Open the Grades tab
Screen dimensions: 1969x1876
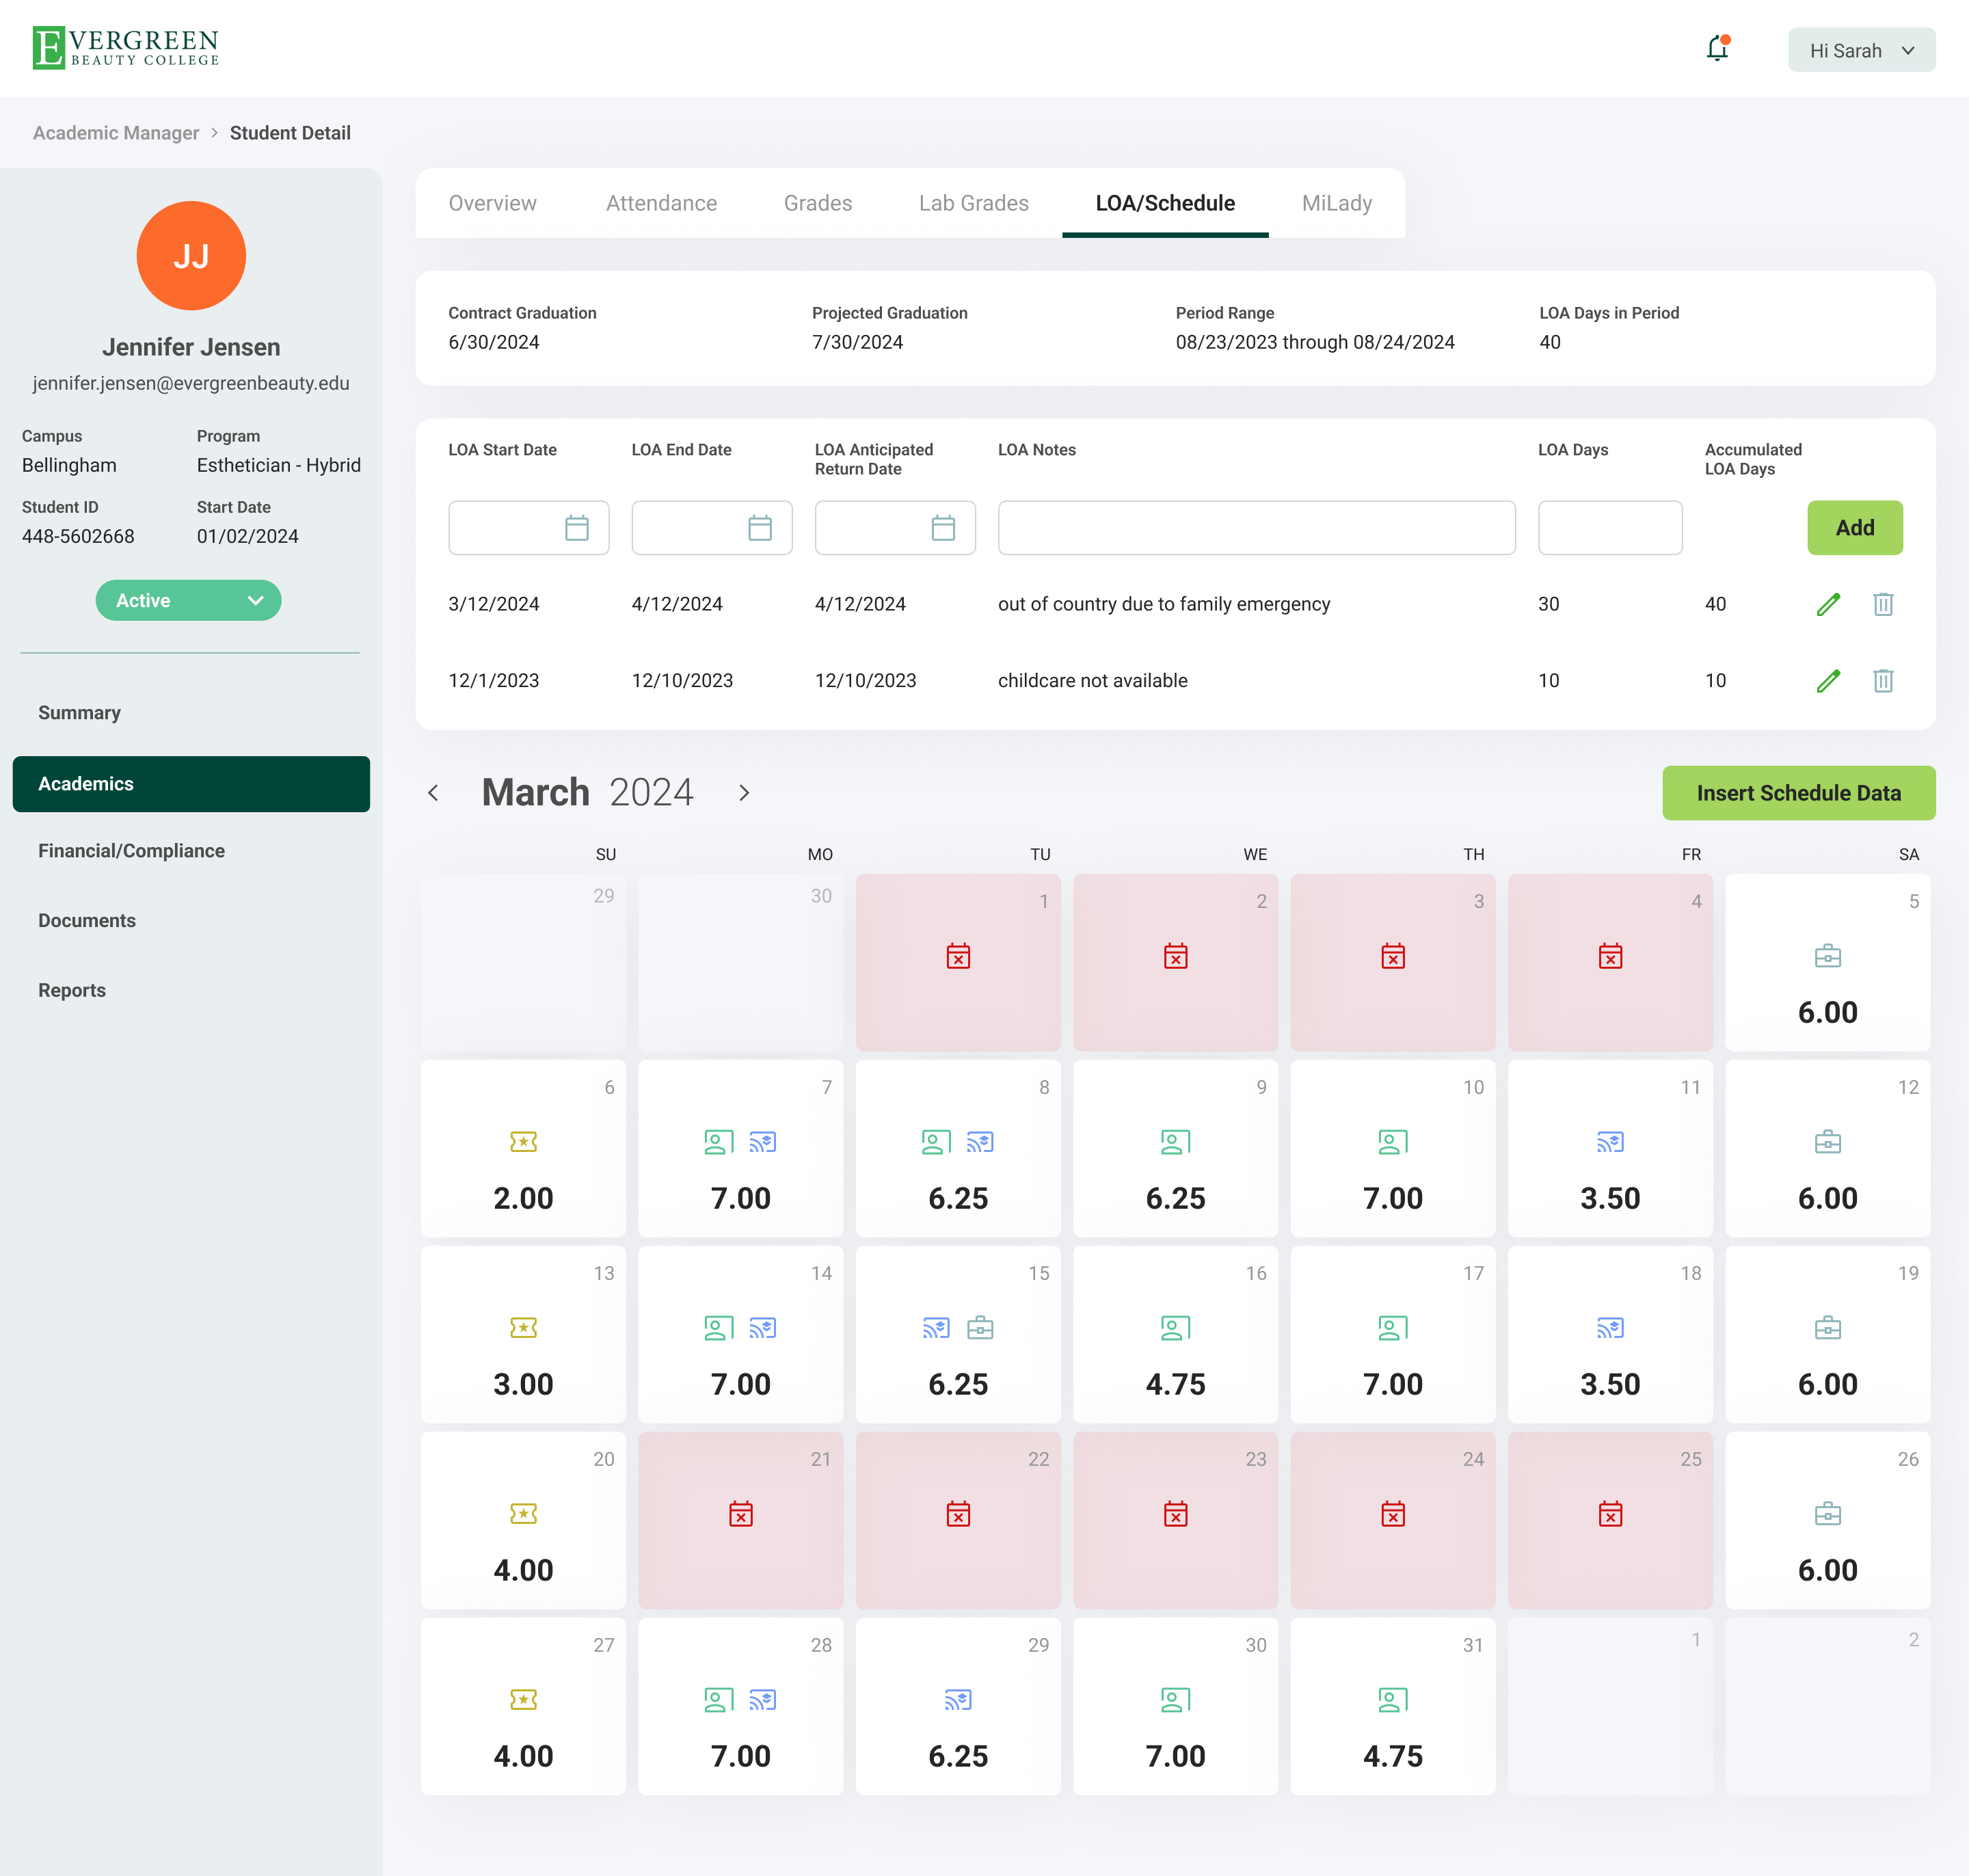click(818, 203)
